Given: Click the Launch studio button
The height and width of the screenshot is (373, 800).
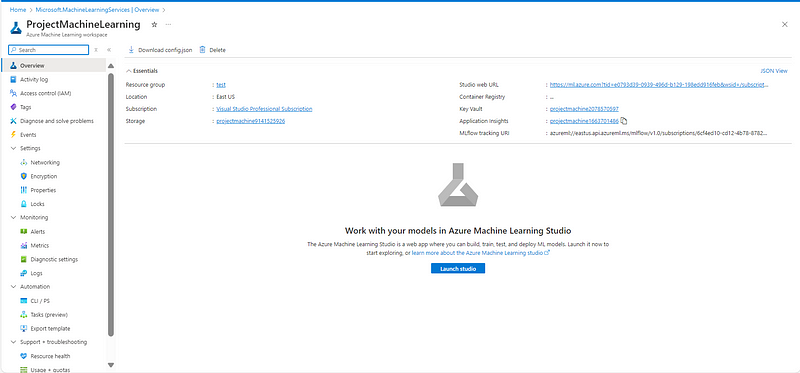Looking at the screenshot, I should click(x=458, y=268).
